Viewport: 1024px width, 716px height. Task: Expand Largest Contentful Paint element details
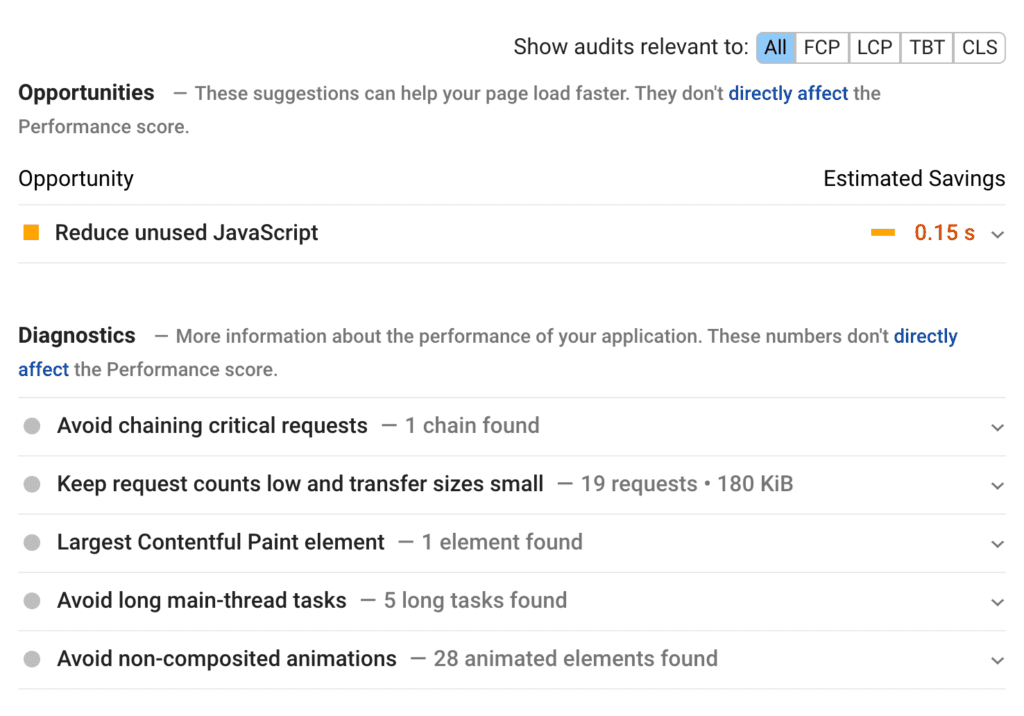click(x=997, y=543)
